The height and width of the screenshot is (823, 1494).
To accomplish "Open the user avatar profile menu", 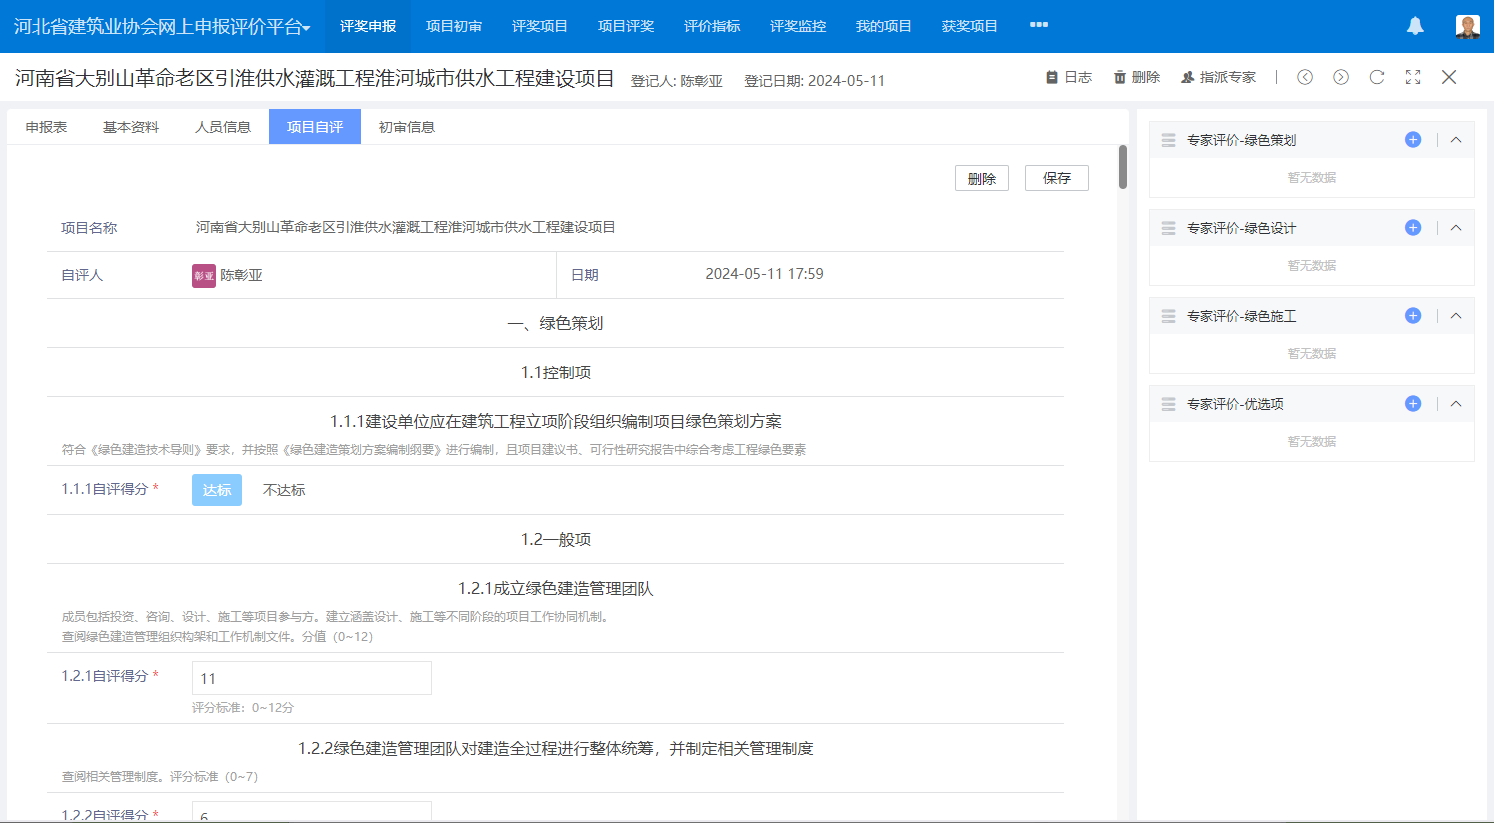I will [1467, 26].
